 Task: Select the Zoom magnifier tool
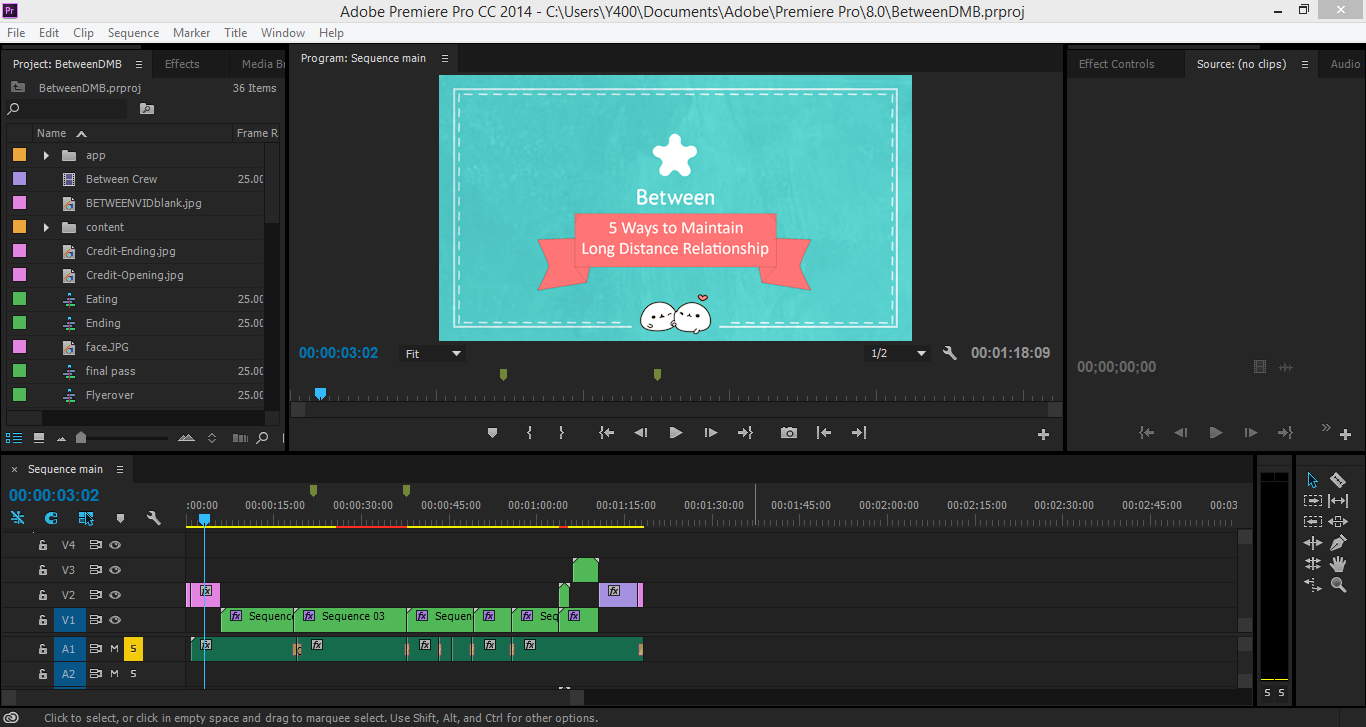point(1338,585)
